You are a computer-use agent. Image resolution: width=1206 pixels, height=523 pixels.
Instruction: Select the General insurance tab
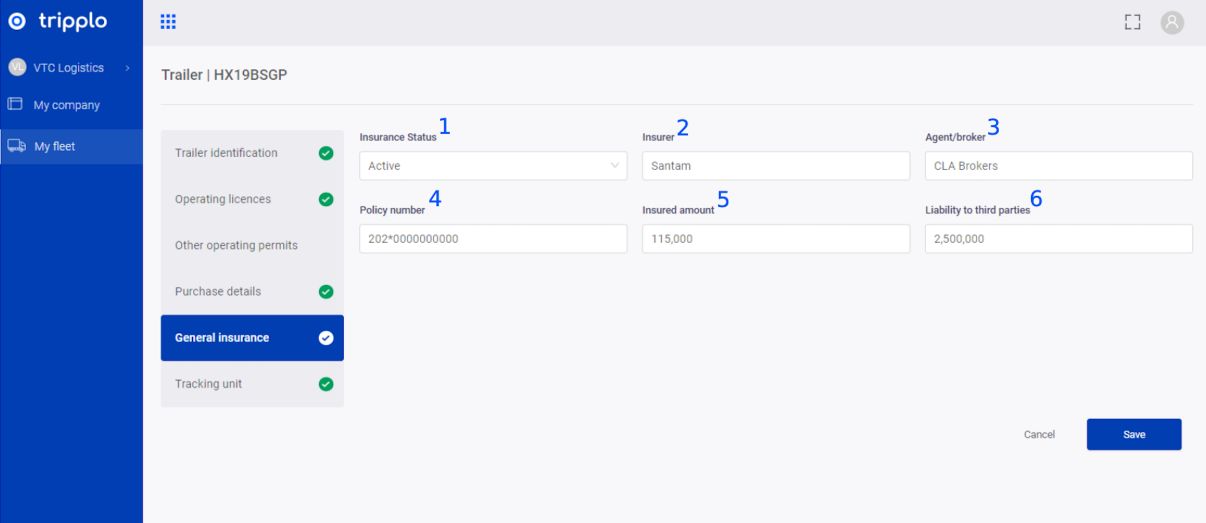[222, 338]
